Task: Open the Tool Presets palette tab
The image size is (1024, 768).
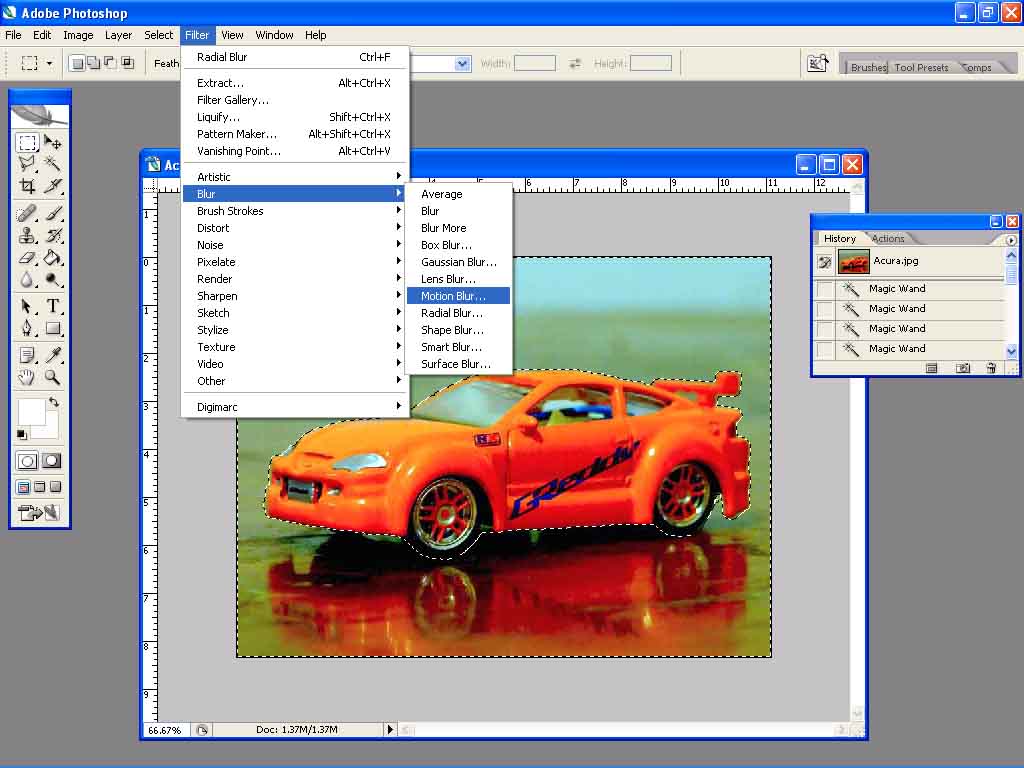Action: coord(921,67)
